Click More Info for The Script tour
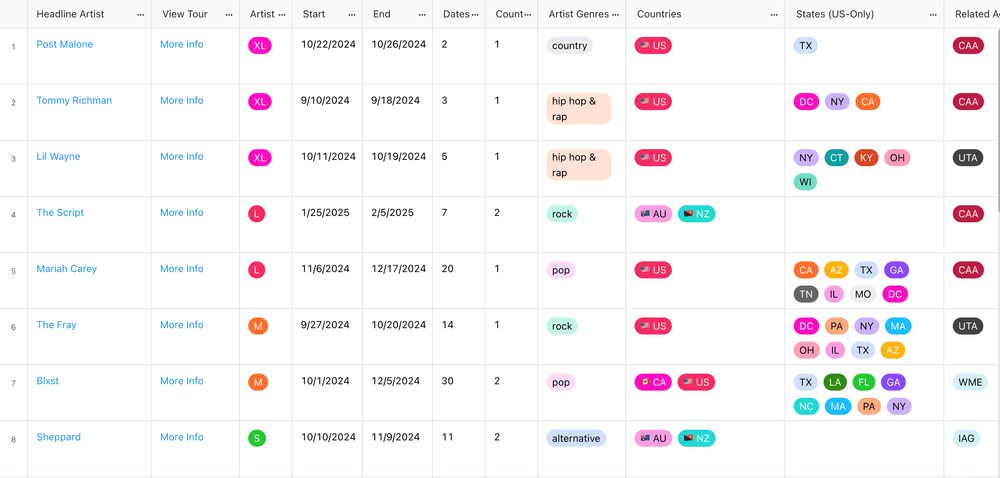The image size is (1000, 478). 182,213
